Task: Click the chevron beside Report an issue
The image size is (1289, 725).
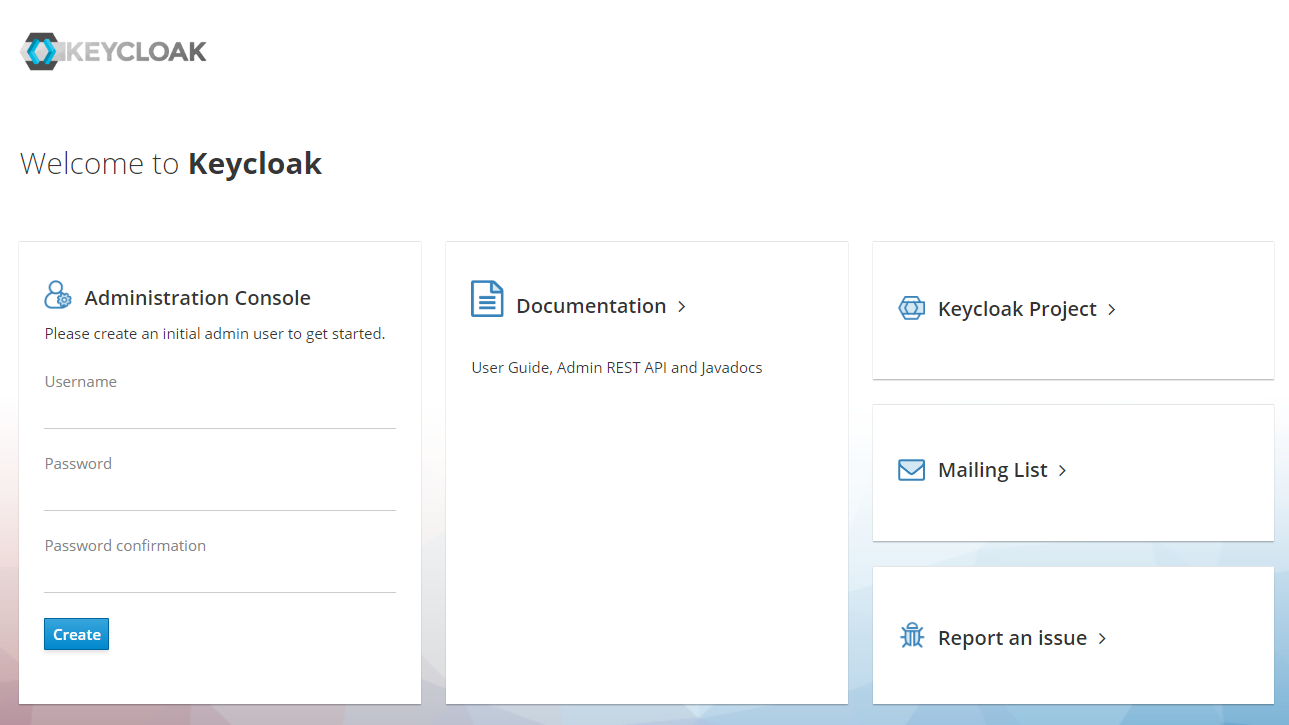Action: coord(1102,639)
